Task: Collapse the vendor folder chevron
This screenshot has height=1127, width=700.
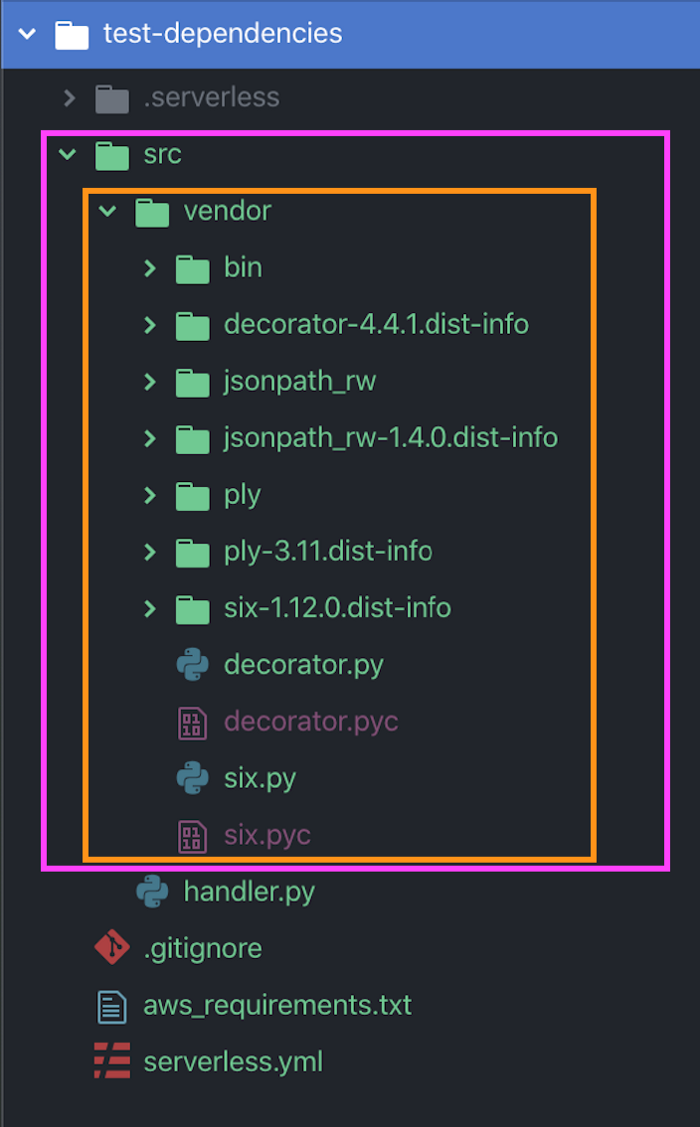Action: click(x=108, y=211)
